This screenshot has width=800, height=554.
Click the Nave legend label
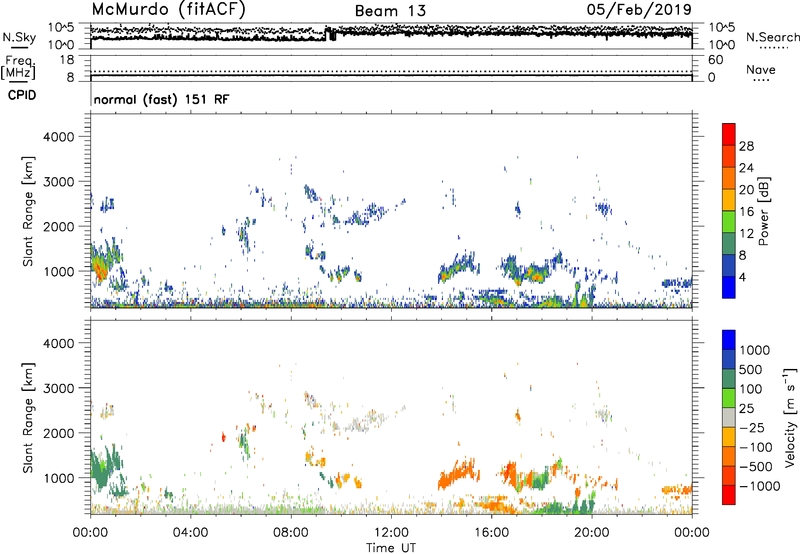(761, 69)
